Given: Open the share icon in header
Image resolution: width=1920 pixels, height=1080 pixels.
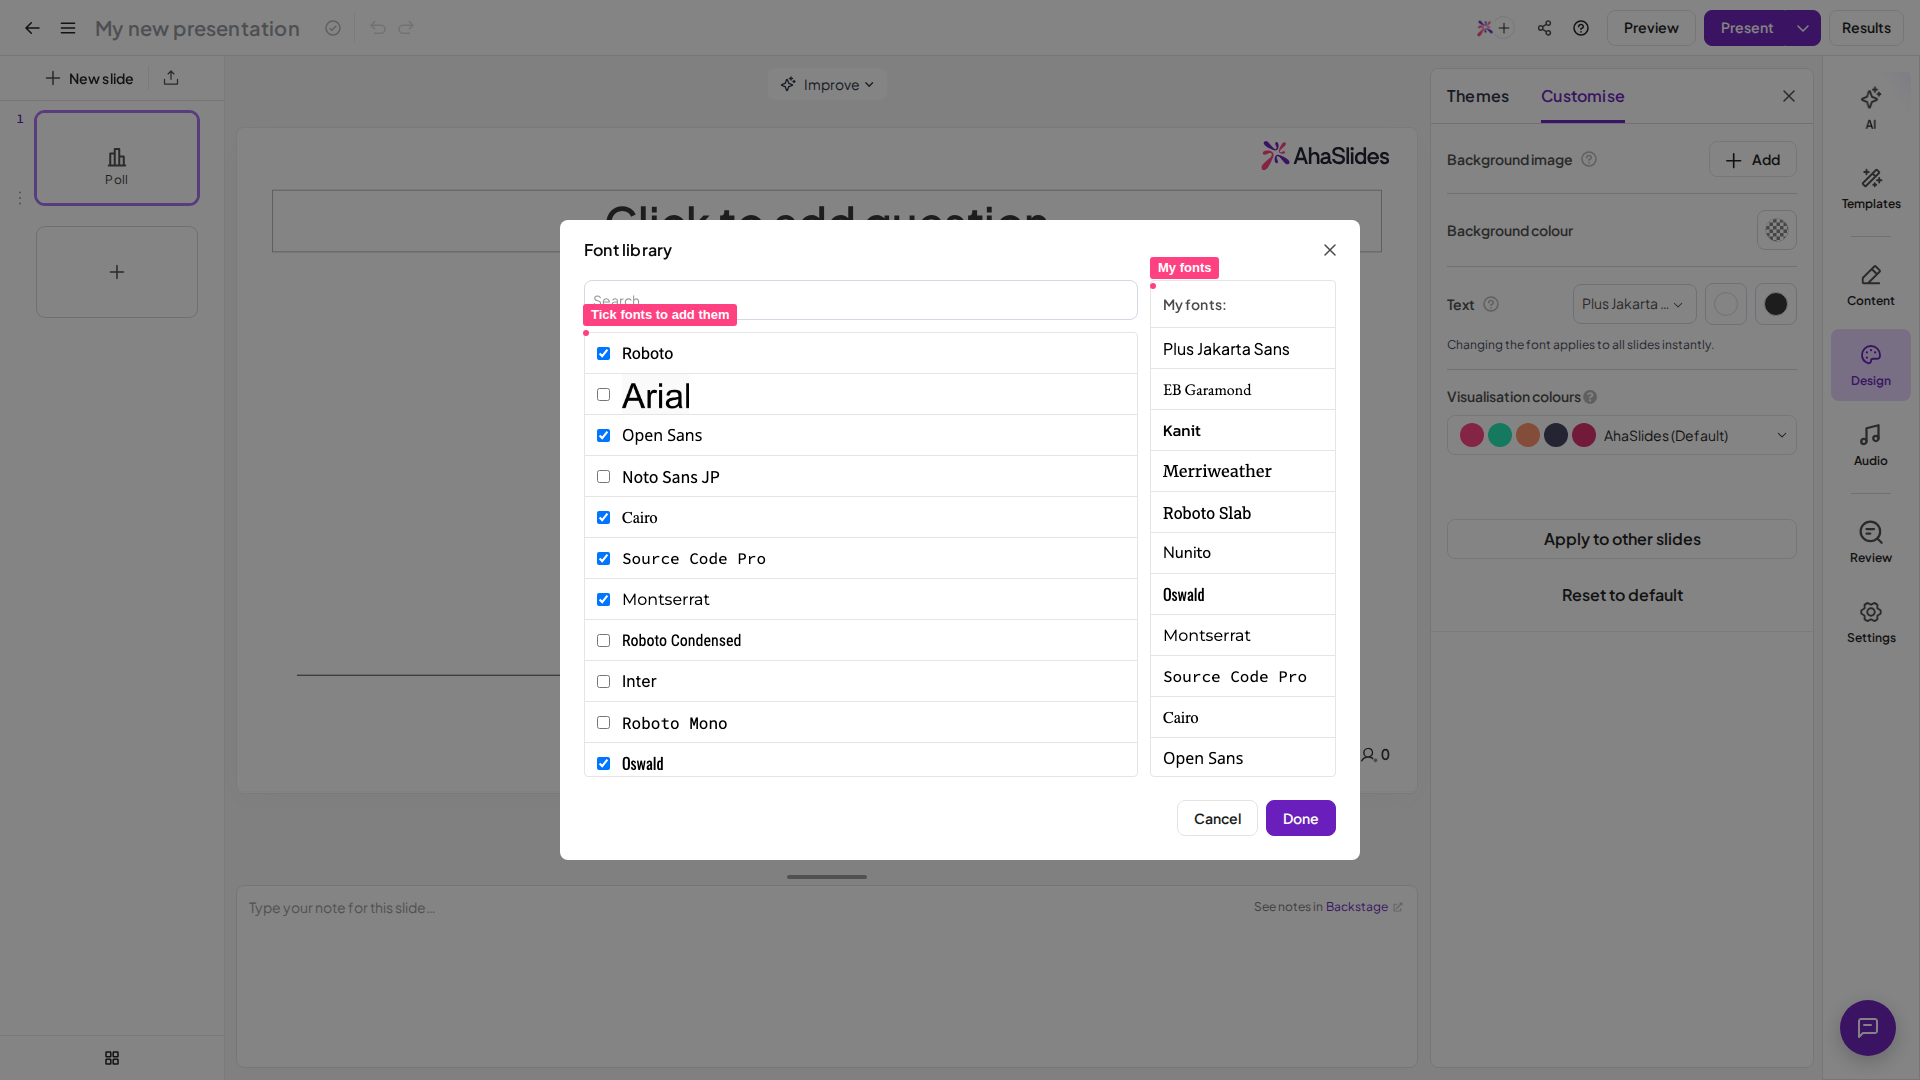Looking at the screenshot, I should (x=1544, y=28).
